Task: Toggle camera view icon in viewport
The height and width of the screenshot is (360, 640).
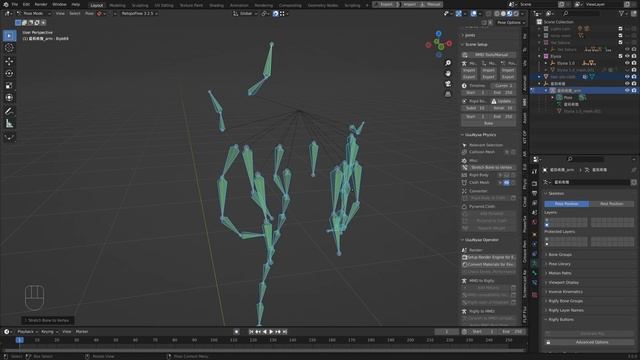Action: 448,84
